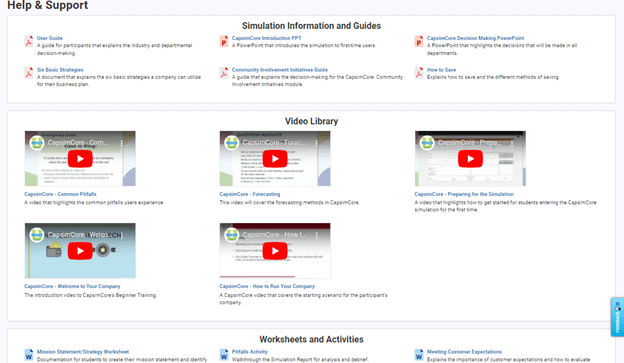Click the CapsimCore Introduction PPT PowerPoint icon

[x=224, y=41]
